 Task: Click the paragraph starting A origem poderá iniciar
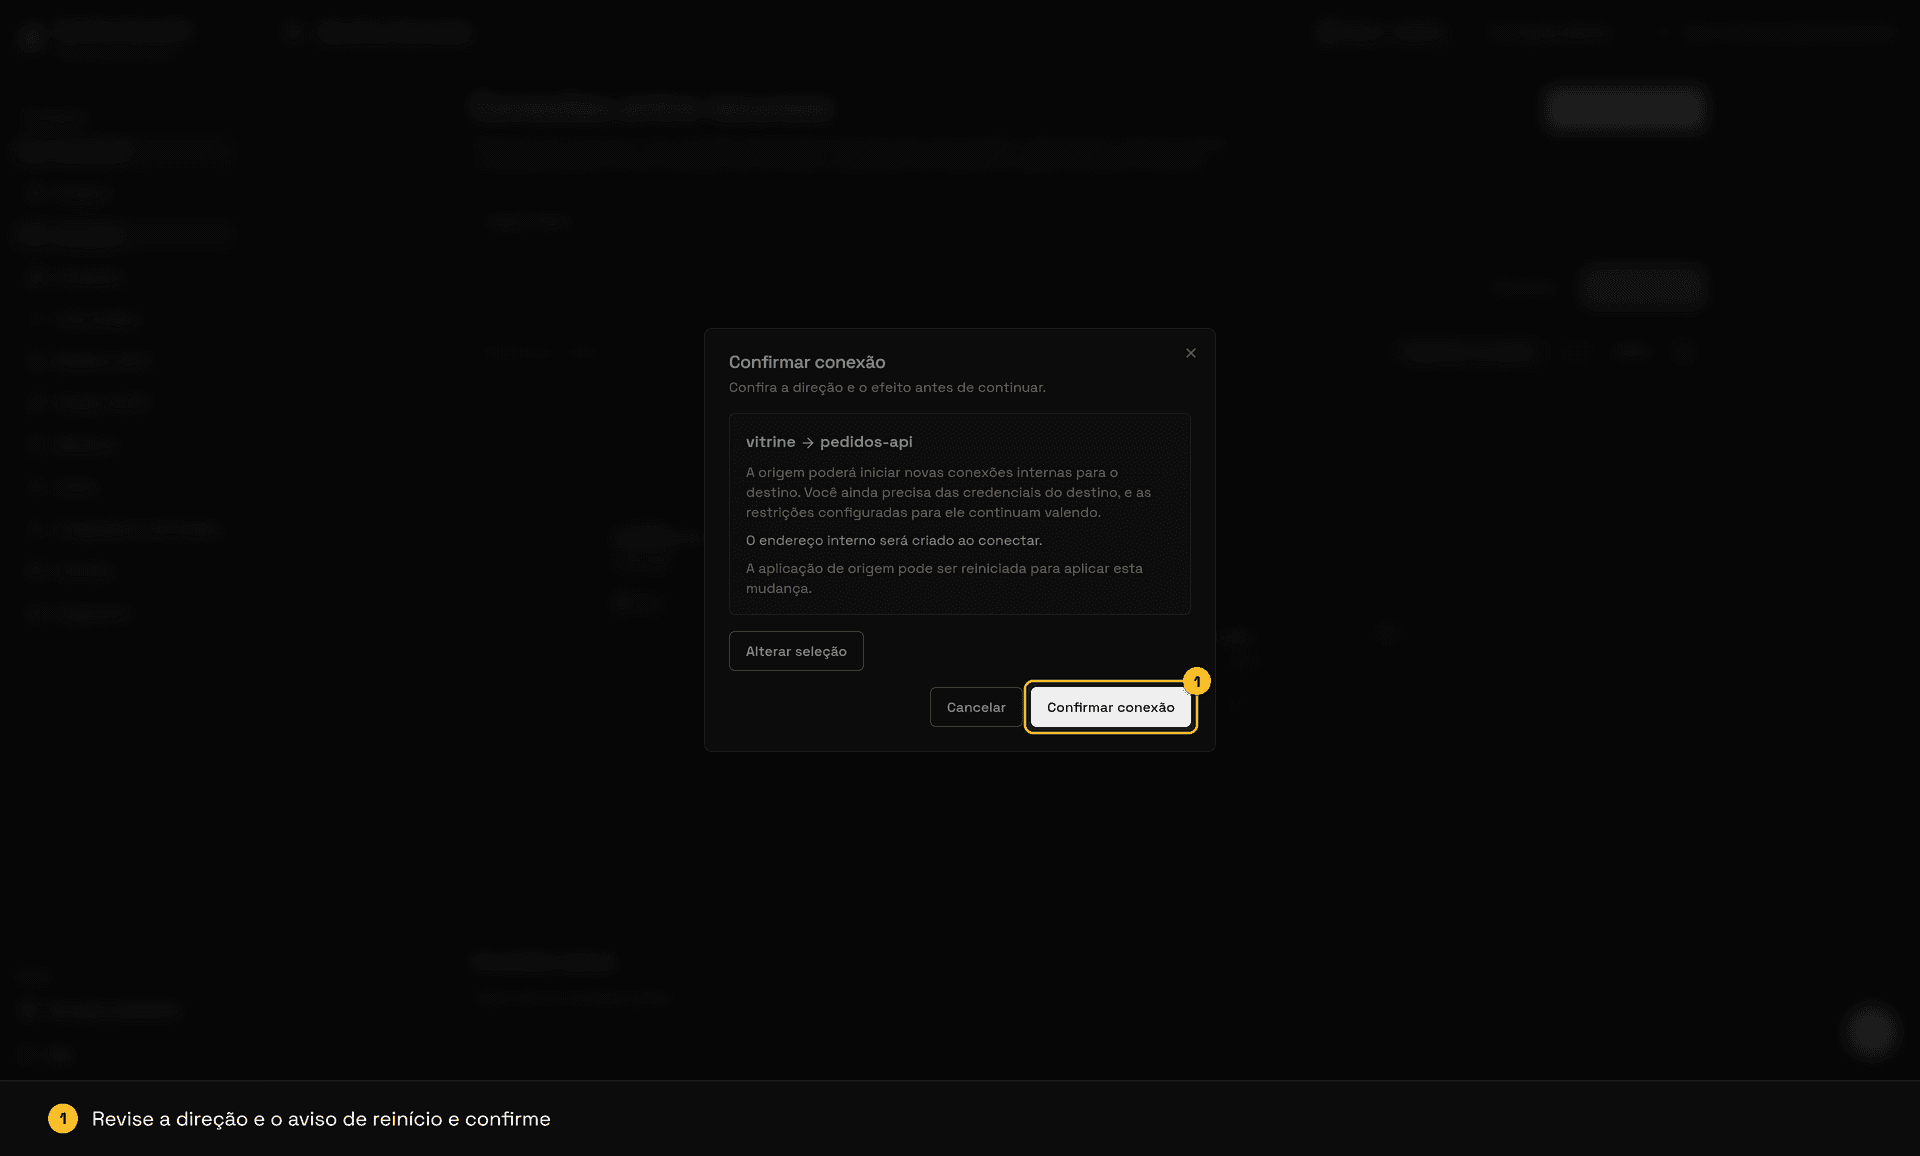tap(948, 492)
